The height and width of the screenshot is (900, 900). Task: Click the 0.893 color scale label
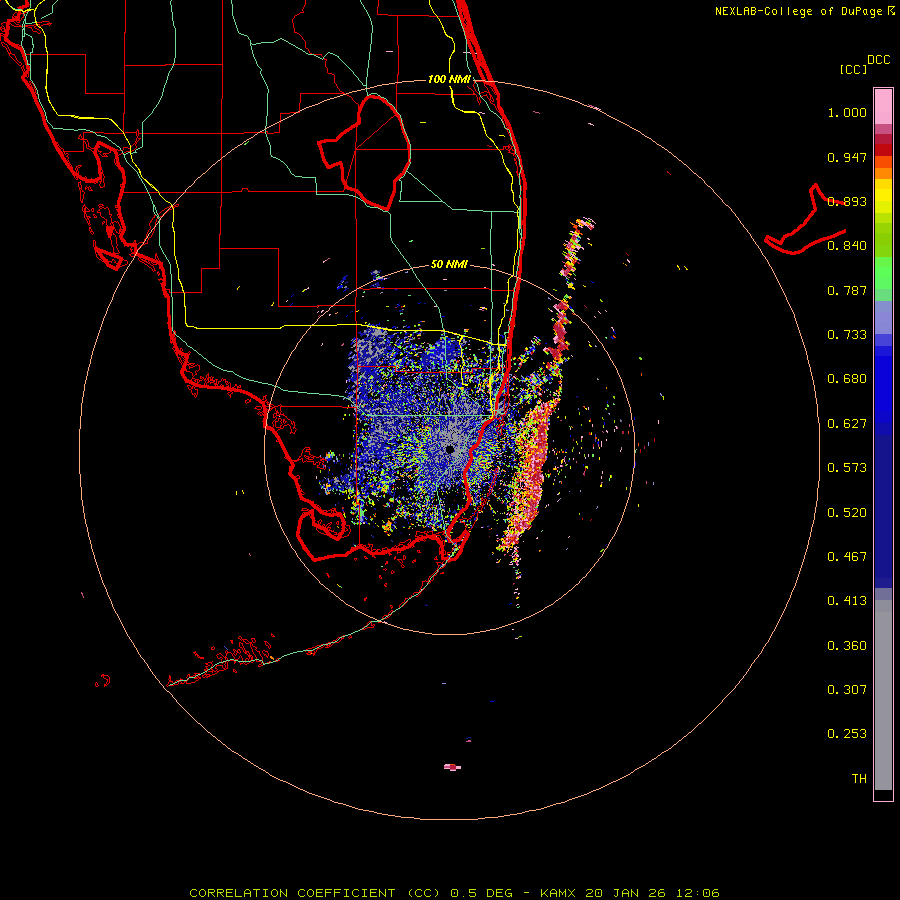pos(847,201)
